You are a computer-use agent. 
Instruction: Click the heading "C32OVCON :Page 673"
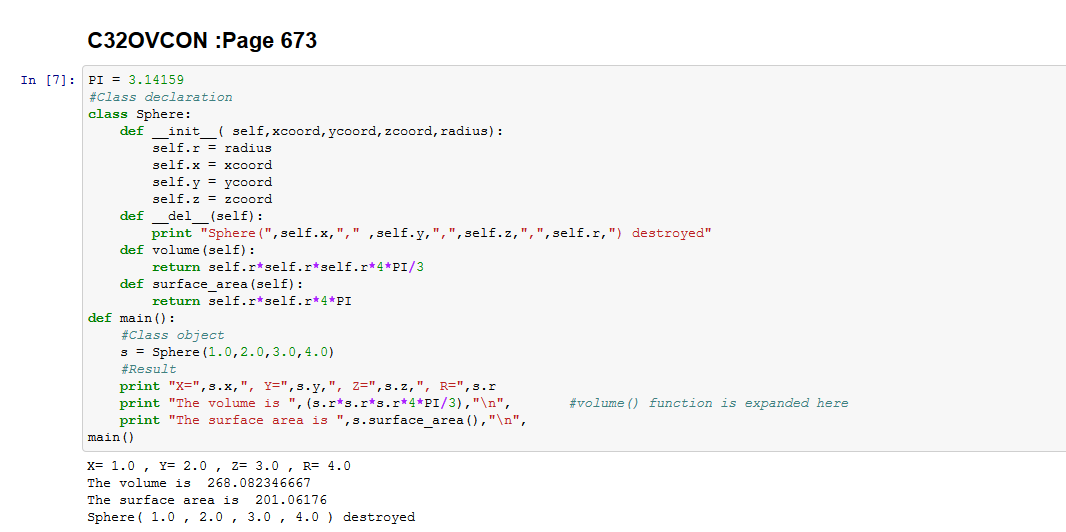[x=202, y=41]
